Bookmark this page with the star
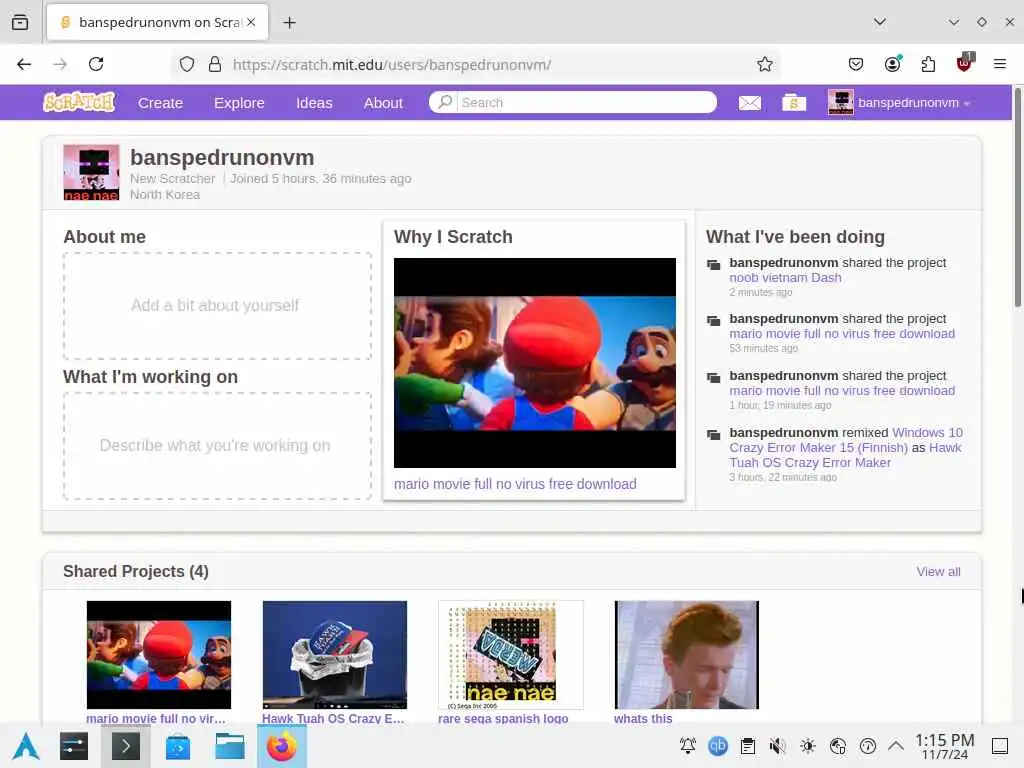This screenshot has height=768, width=1024. tap(765, 64)
